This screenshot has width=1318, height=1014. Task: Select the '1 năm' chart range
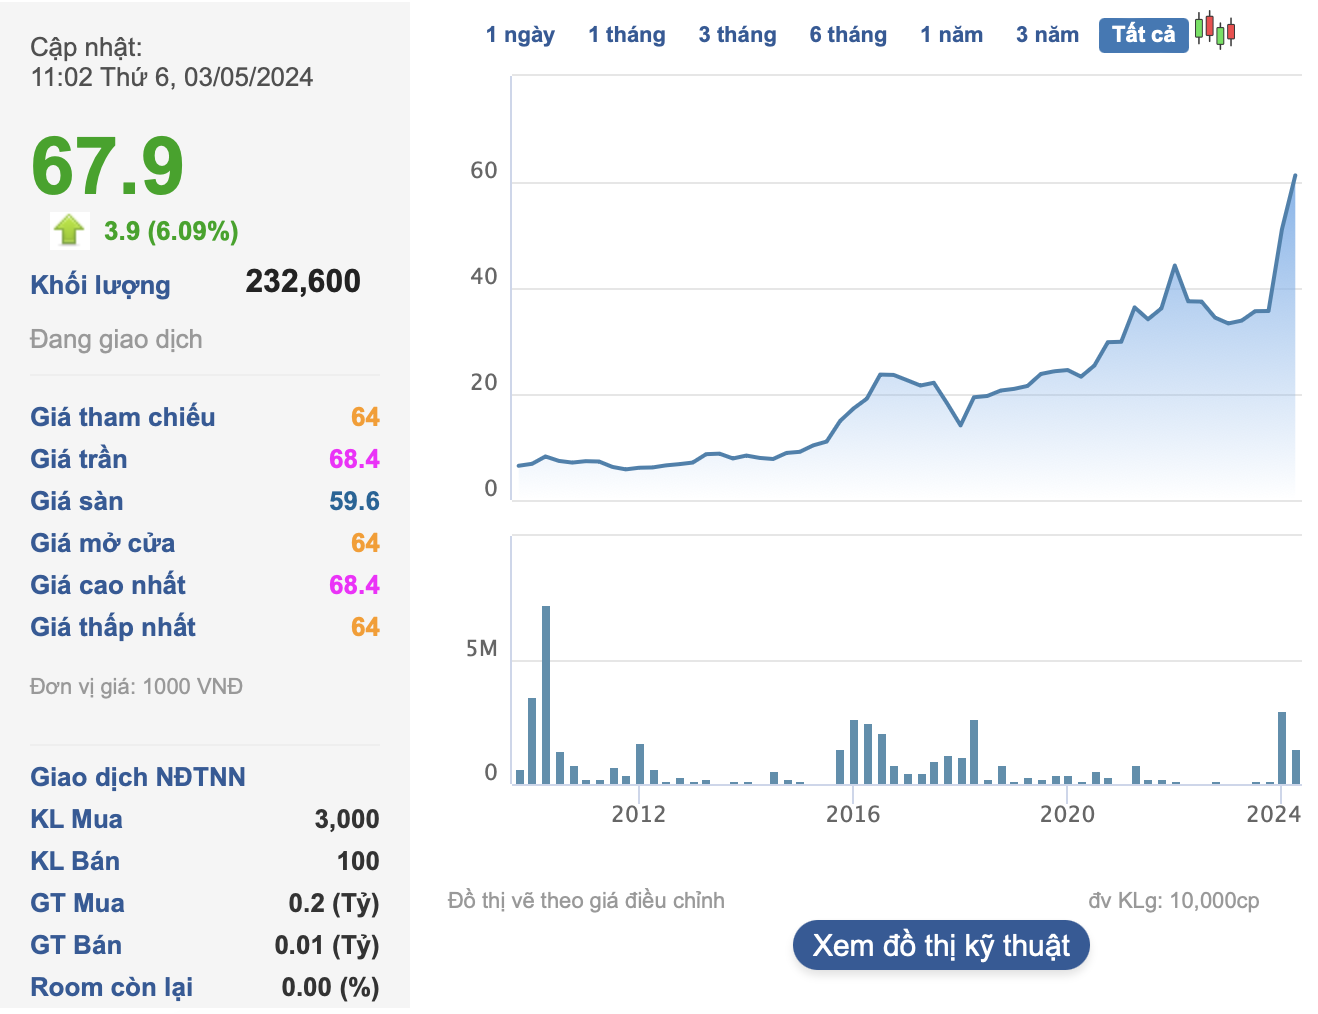point(951,35)
